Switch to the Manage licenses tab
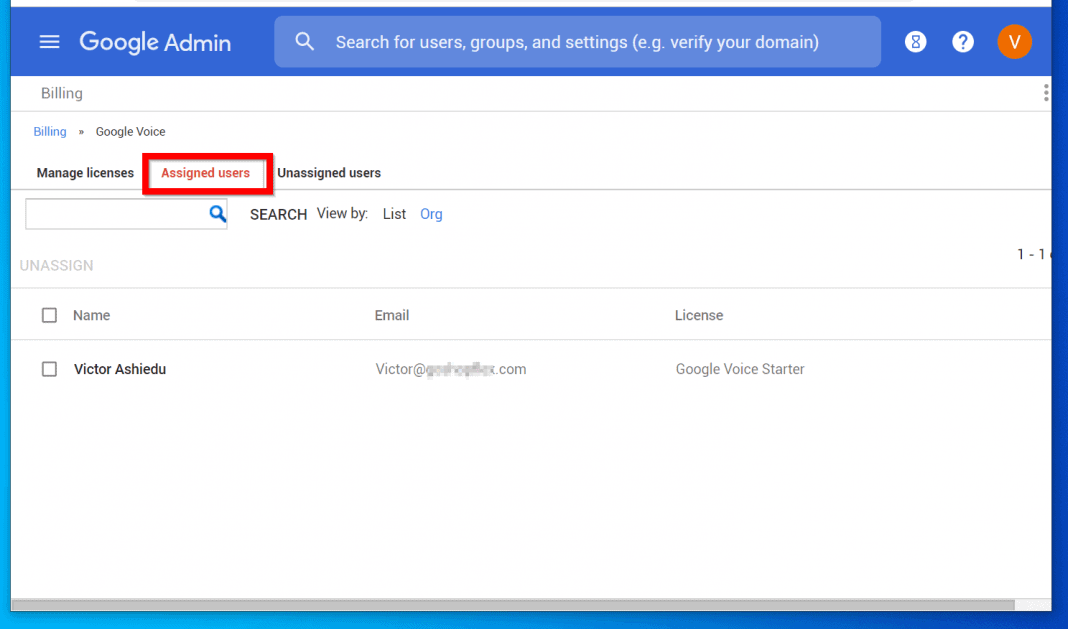The width and height of the screenshot is (1068, 629). tap(84, 172)
